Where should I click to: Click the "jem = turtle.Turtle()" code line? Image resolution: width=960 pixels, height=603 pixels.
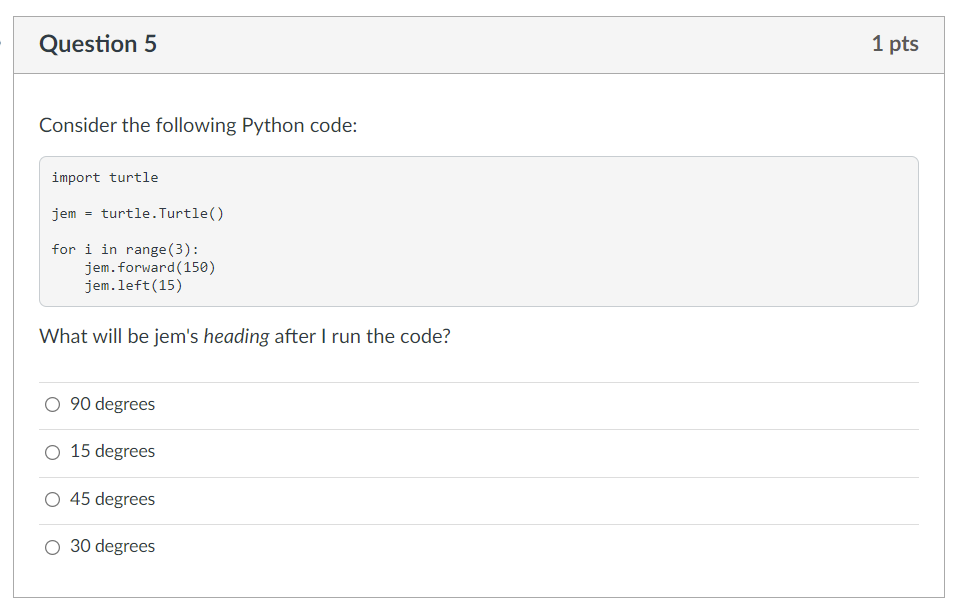[x=138, y=214]
